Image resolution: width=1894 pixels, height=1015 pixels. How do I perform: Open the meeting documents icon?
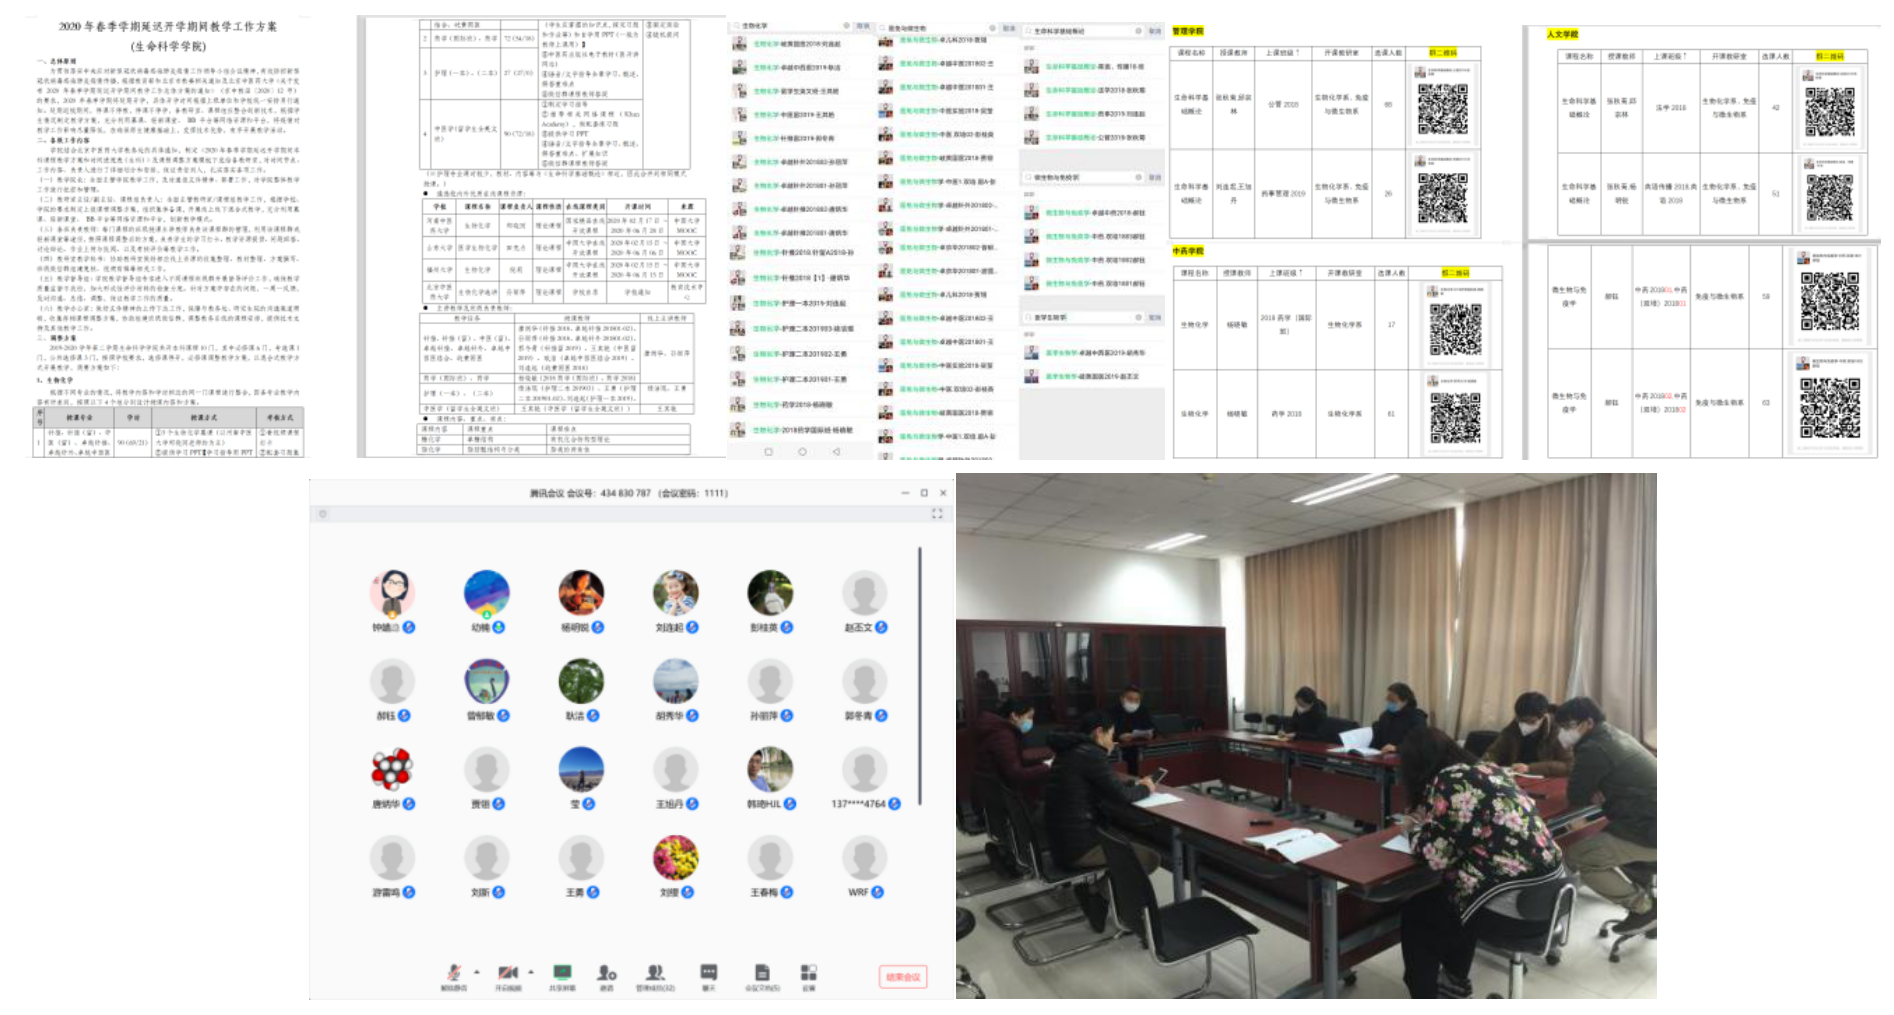pyautogui.click(x=762, y=972)
